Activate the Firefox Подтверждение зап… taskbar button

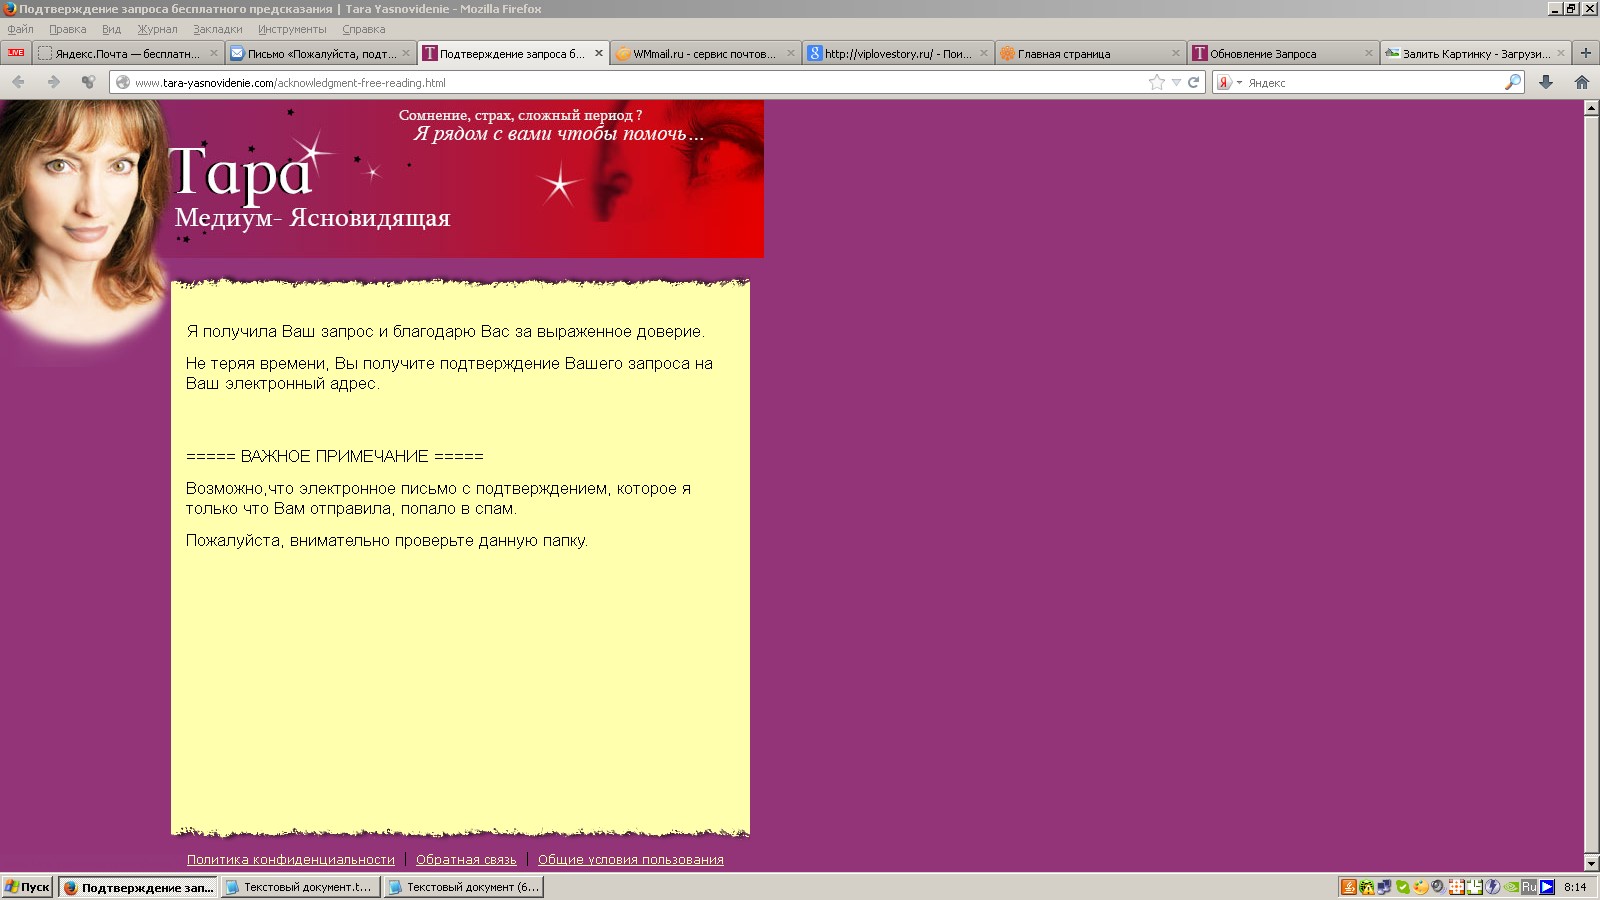tap(137, 887)
